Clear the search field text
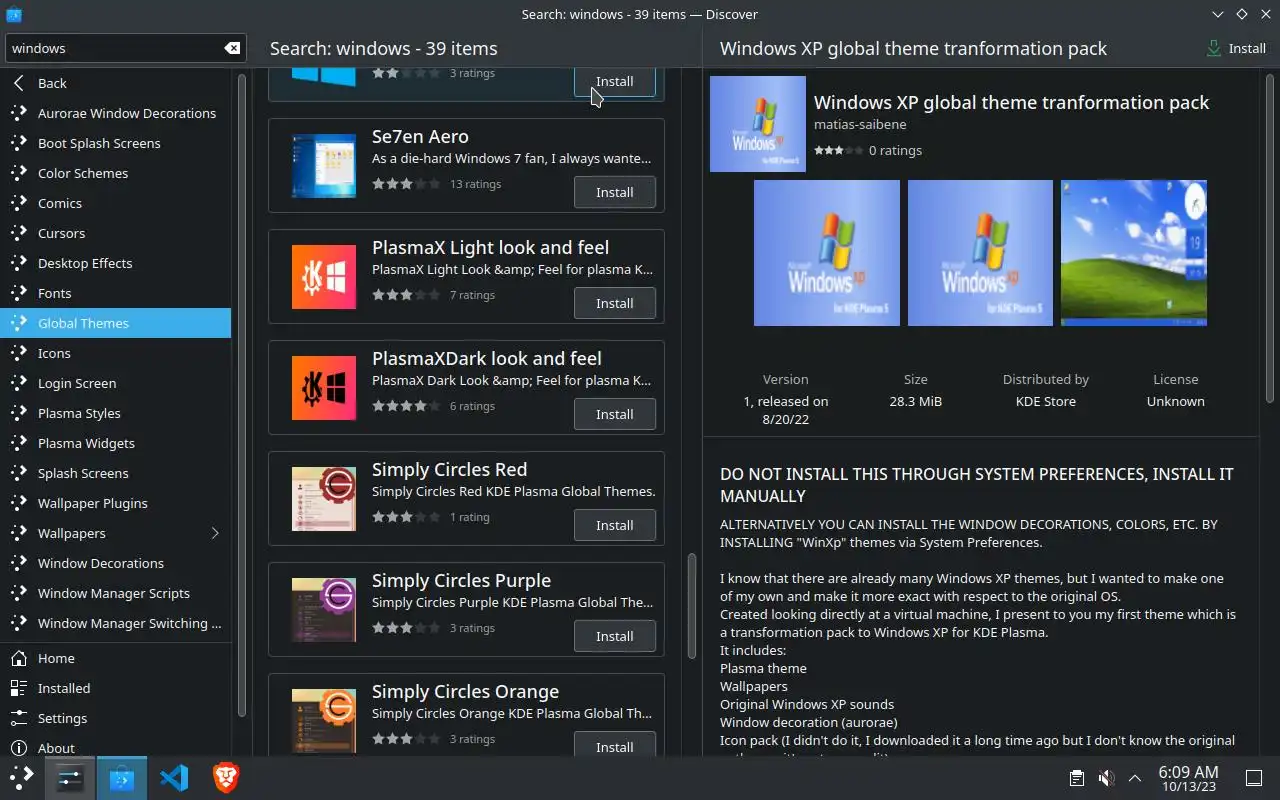Screen dimensions: 1280x800 [x=232, y=48]
